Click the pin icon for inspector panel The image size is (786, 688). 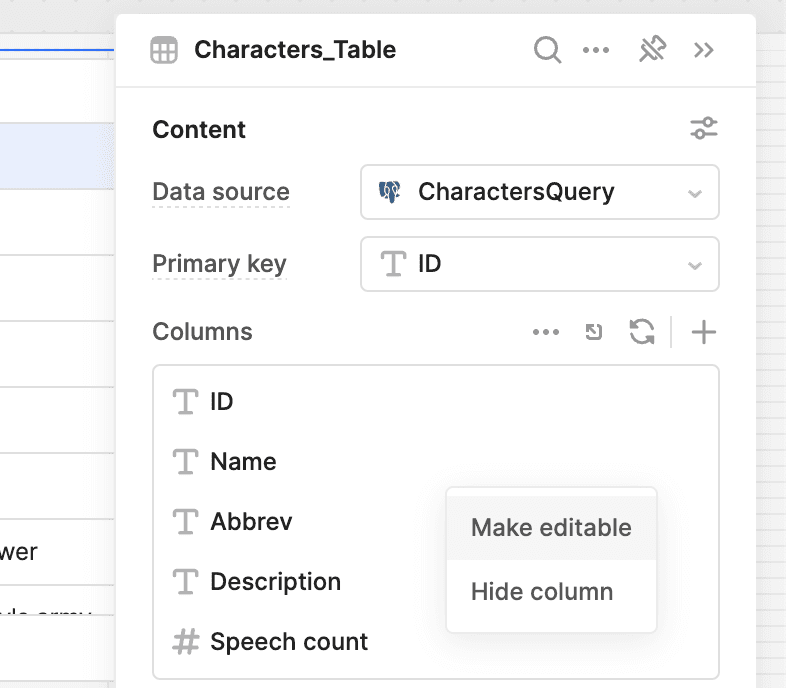coord(652,50)
